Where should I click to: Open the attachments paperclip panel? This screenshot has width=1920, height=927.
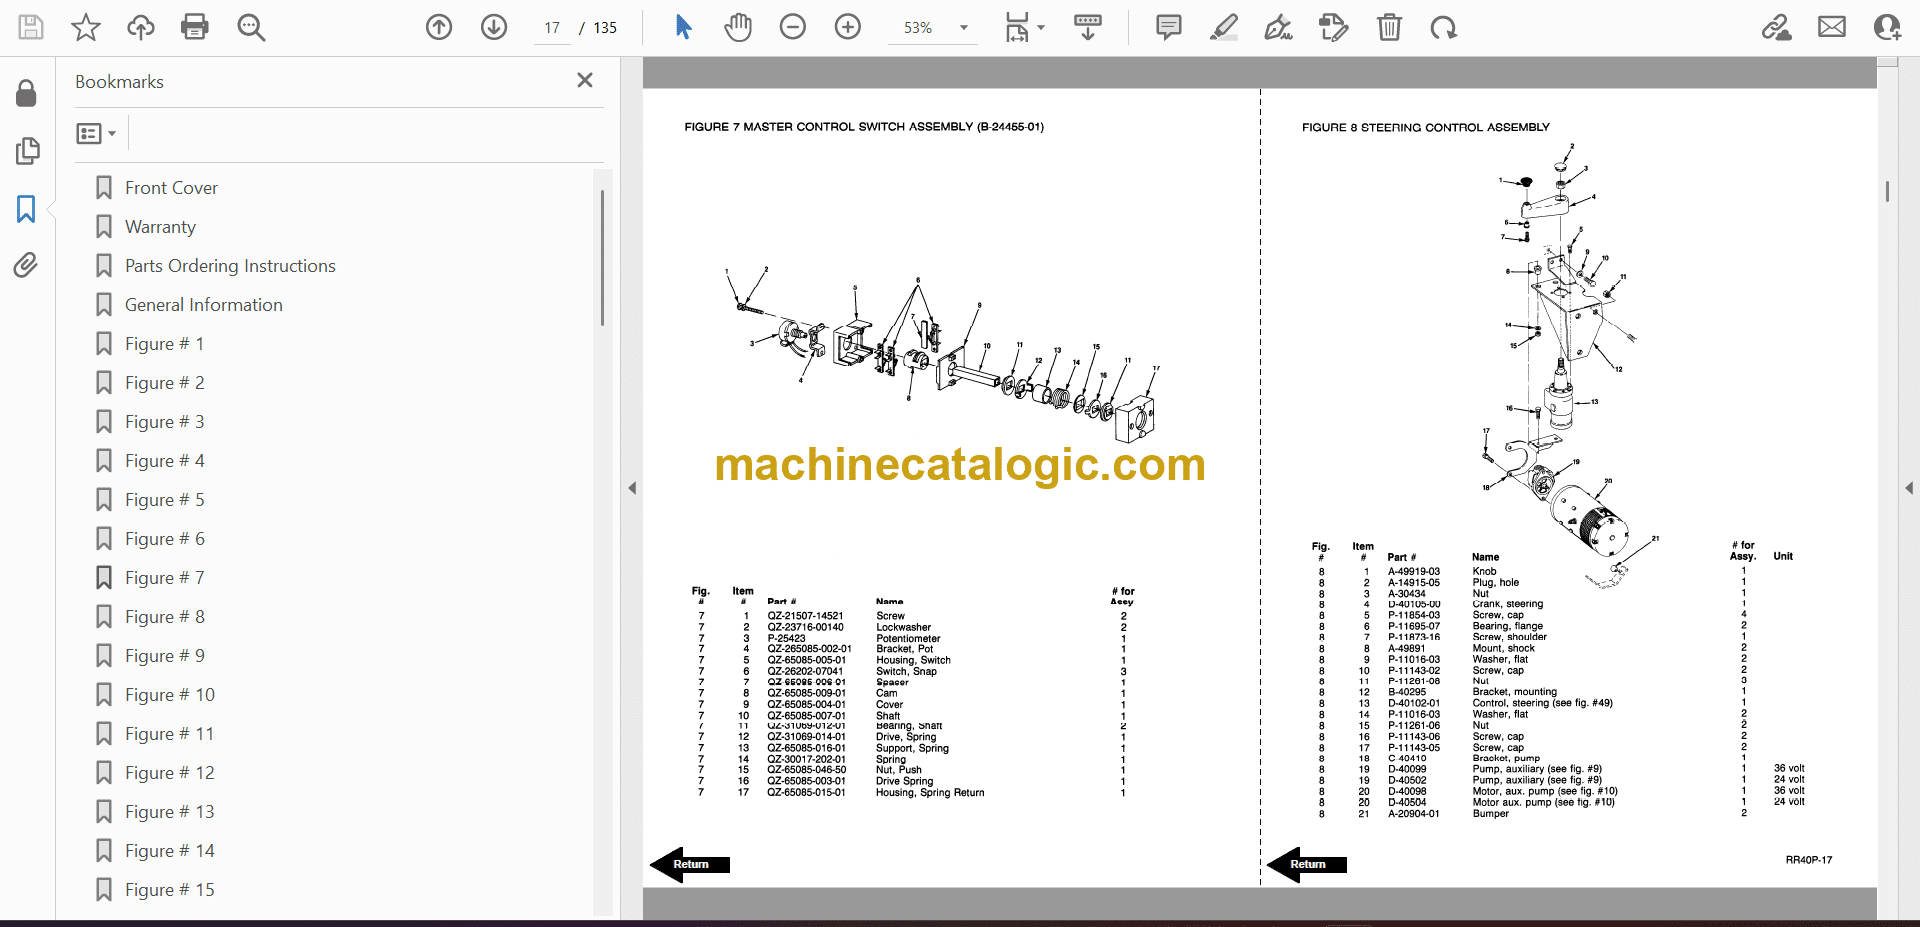(x=26, y=265)
